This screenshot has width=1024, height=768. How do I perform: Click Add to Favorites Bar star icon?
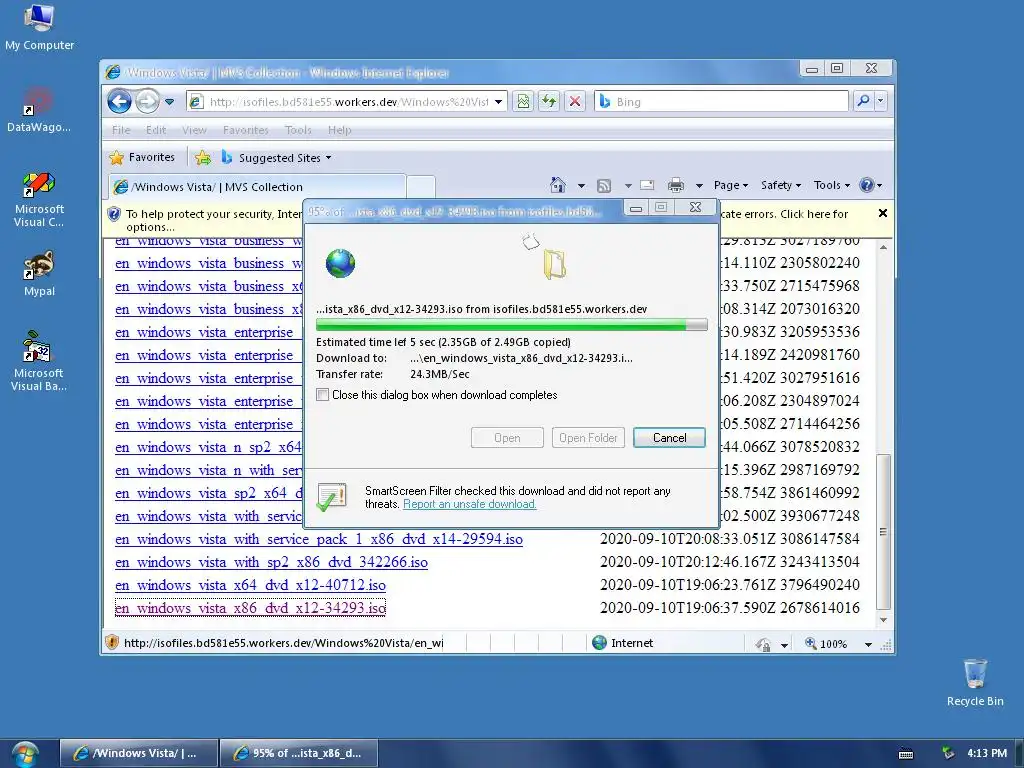[202, 157]
